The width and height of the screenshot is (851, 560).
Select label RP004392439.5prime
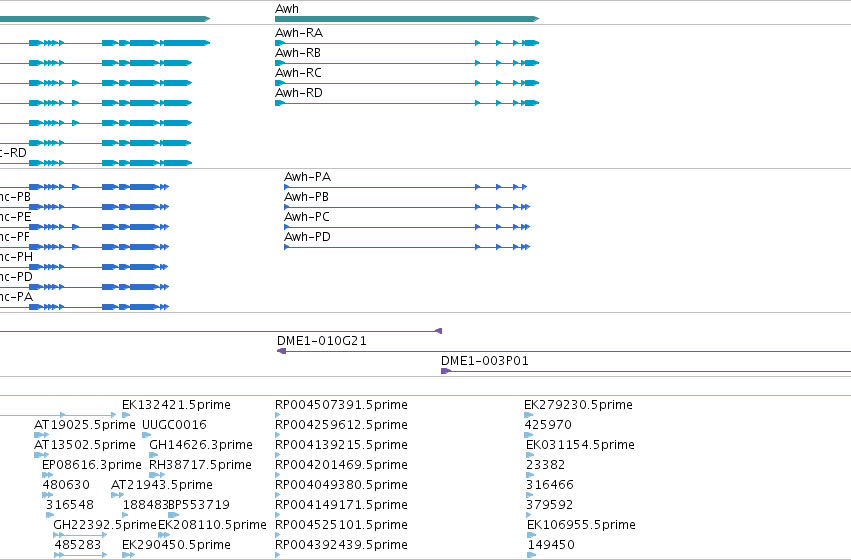coord(341,545)
